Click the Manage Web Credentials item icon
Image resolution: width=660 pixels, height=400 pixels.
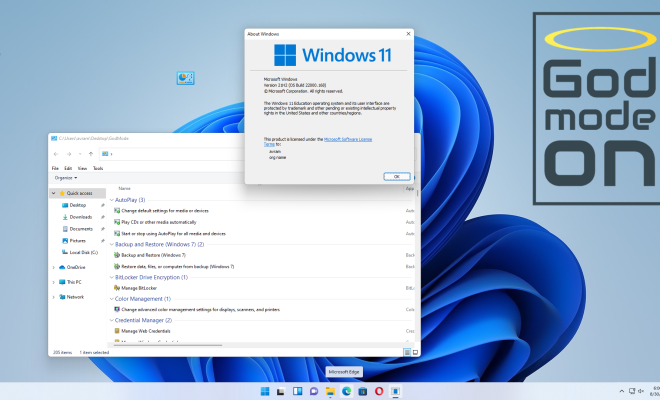(x=117, y=331)
